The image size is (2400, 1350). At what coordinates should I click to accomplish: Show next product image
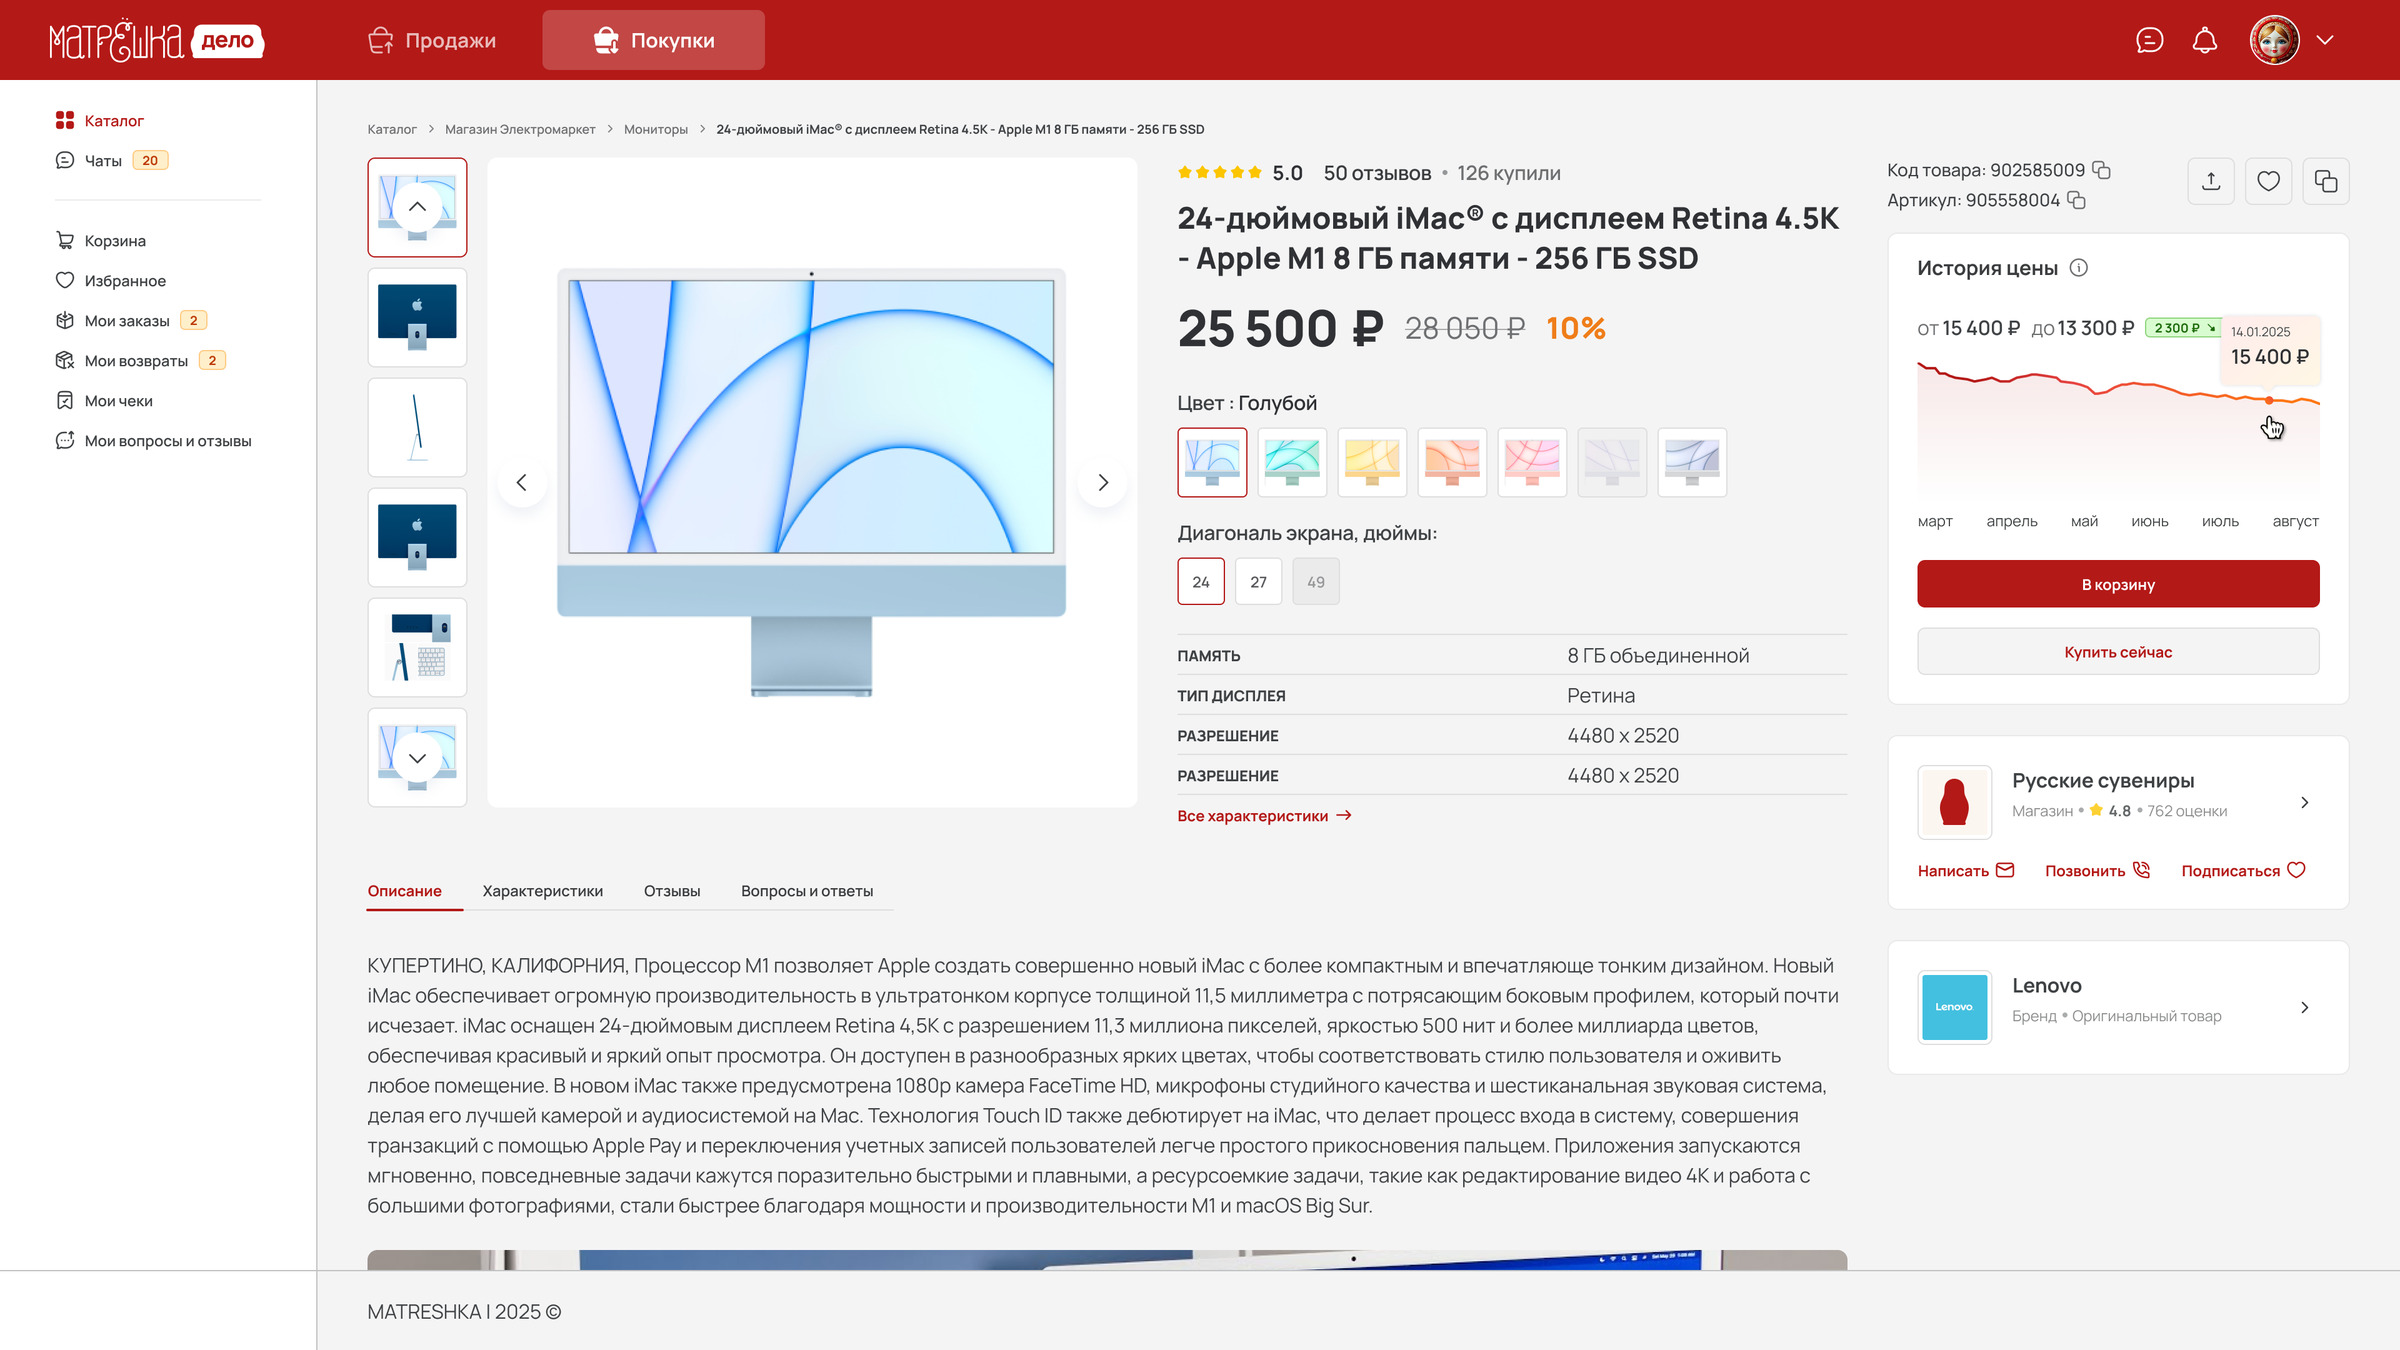[x=1103, y=482]
